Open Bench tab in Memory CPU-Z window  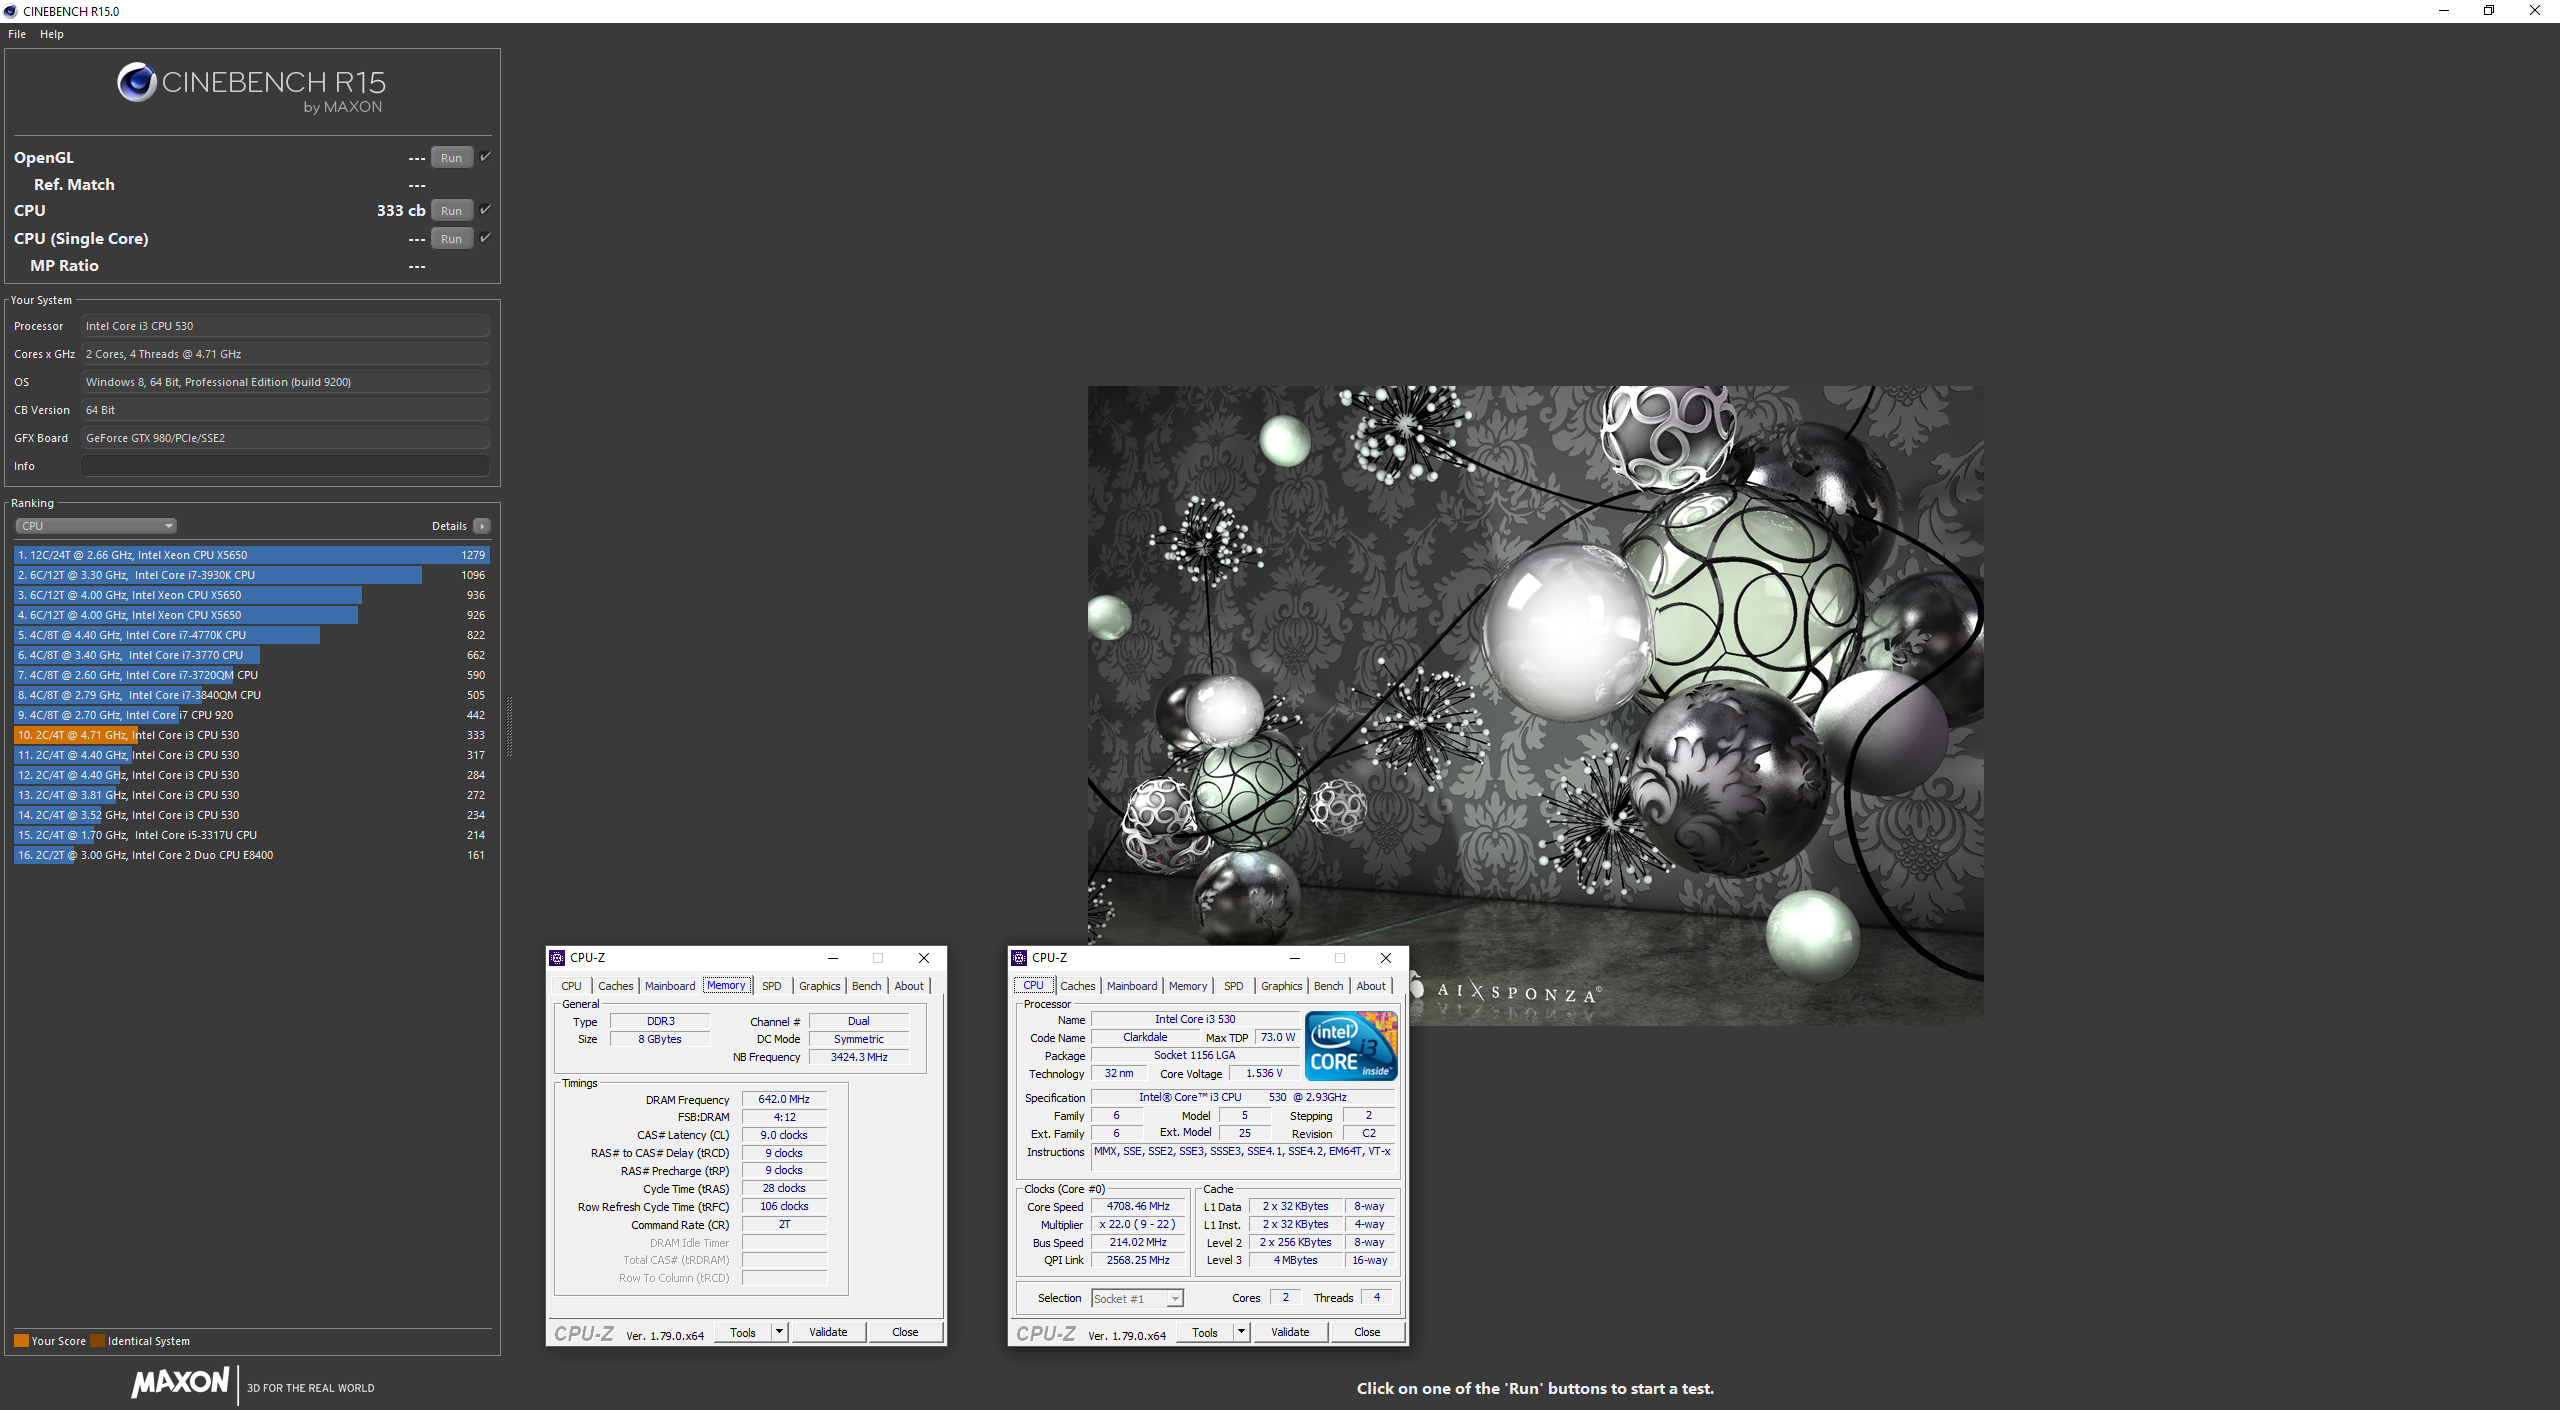(x=867, y=986)
